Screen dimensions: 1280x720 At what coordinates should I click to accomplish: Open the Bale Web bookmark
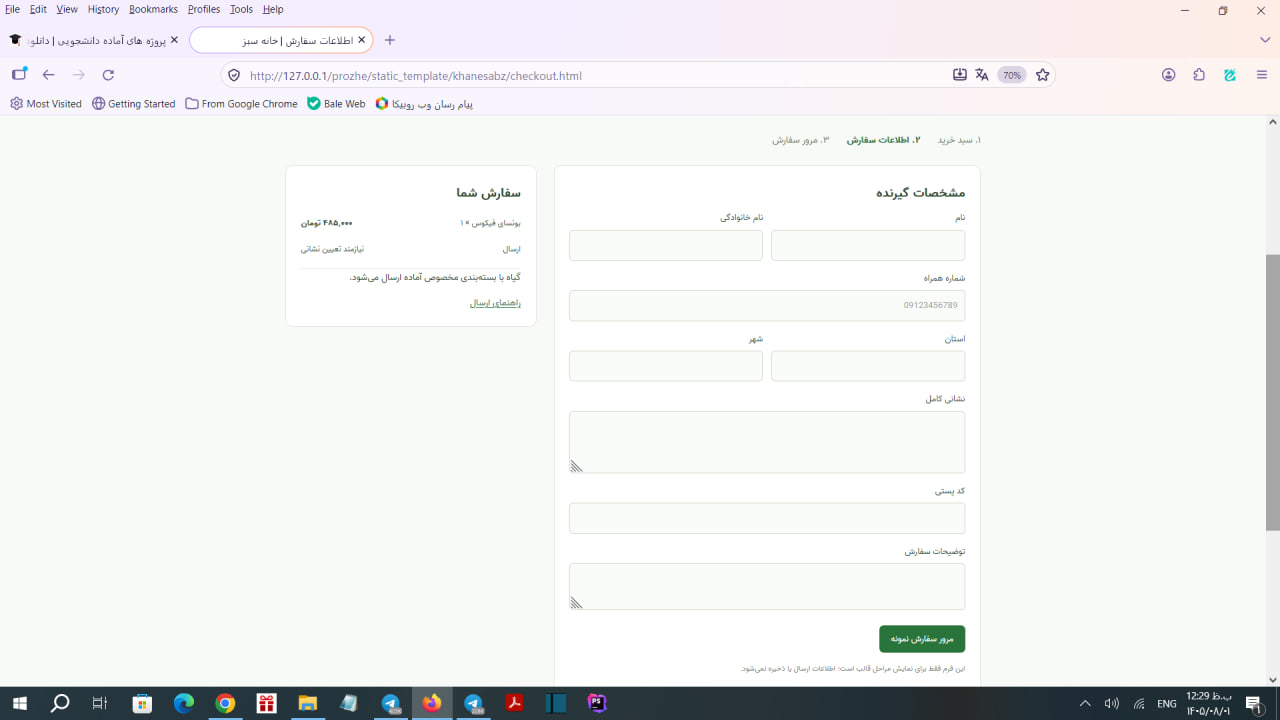click(x=336, y=104)
